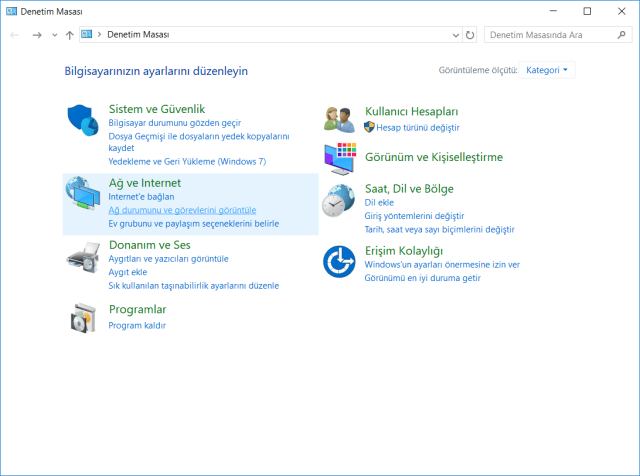The width and height of the screenshot is (640, 476).
Task: Click the Erişim Kolaylığı icon
Action: coord(339,263)
